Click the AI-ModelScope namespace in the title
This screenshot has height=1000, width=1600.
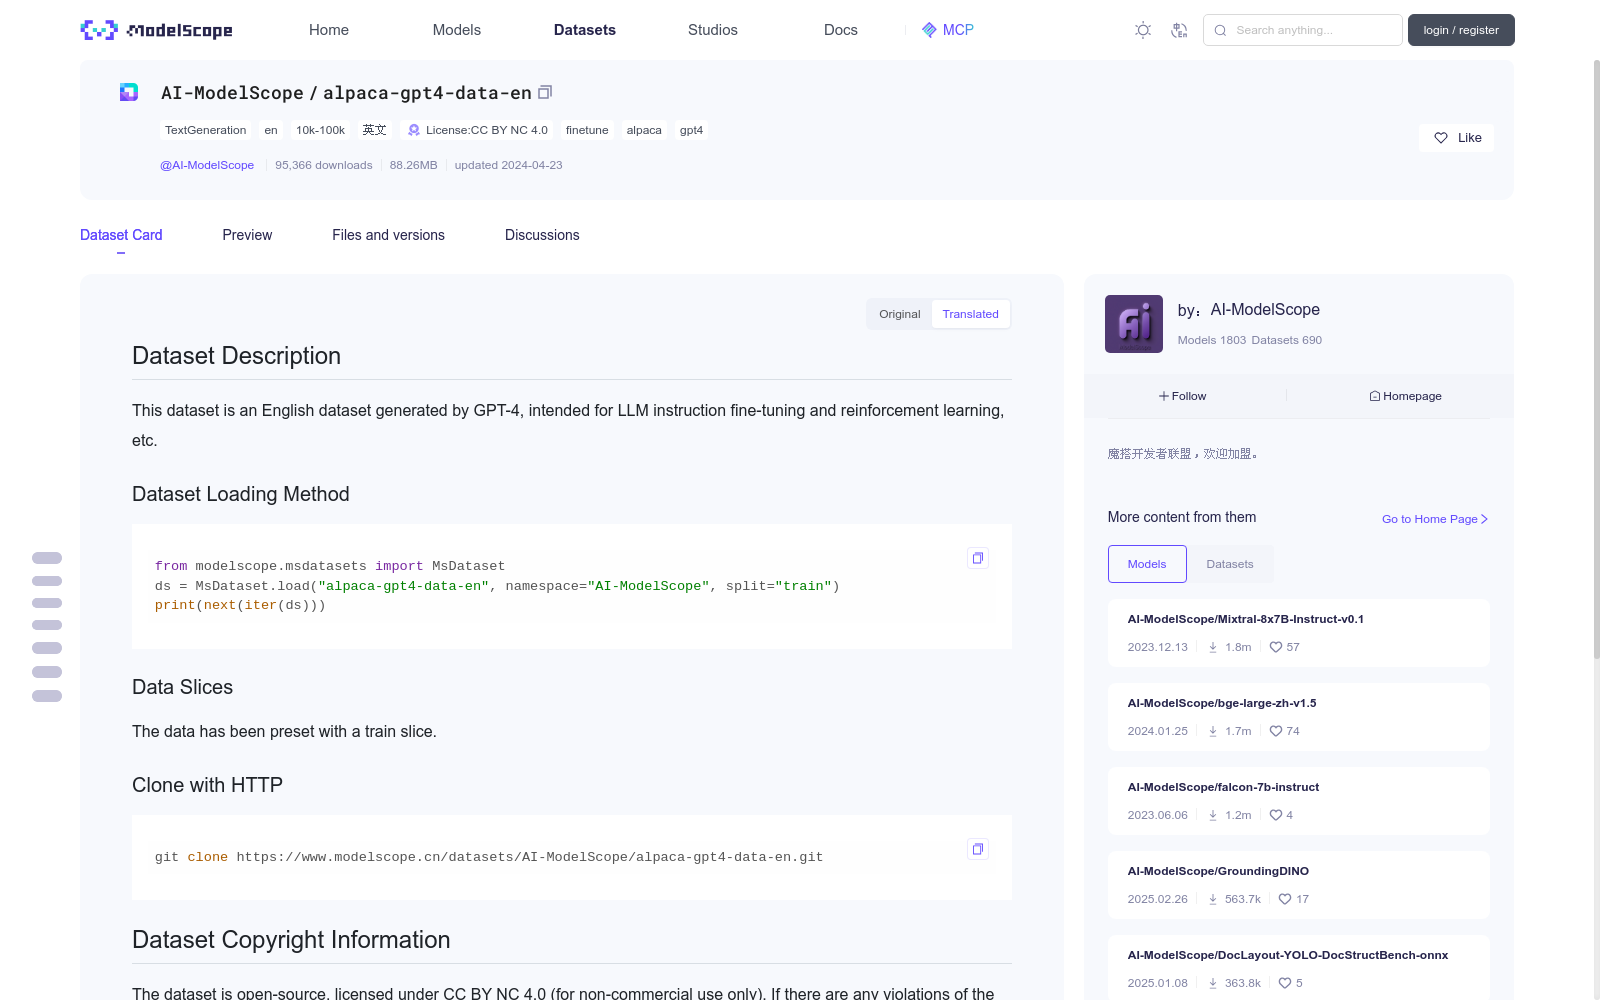click(232, 93)
